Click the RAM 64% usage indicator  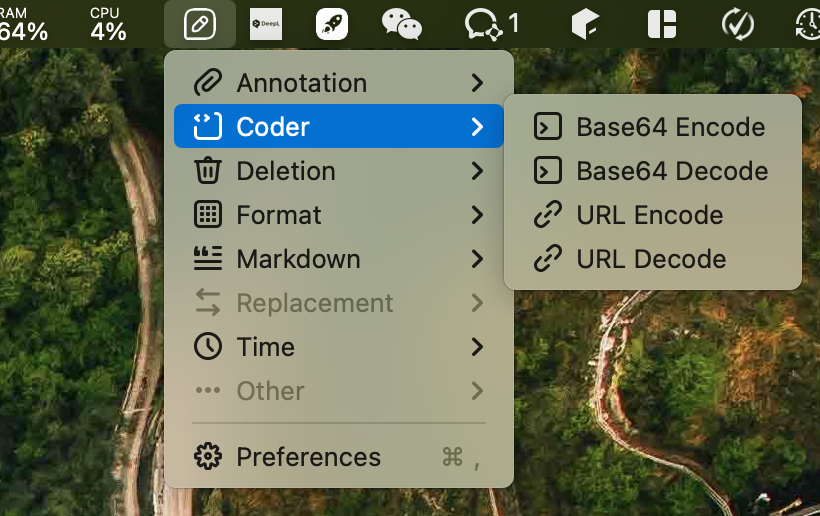24,24
